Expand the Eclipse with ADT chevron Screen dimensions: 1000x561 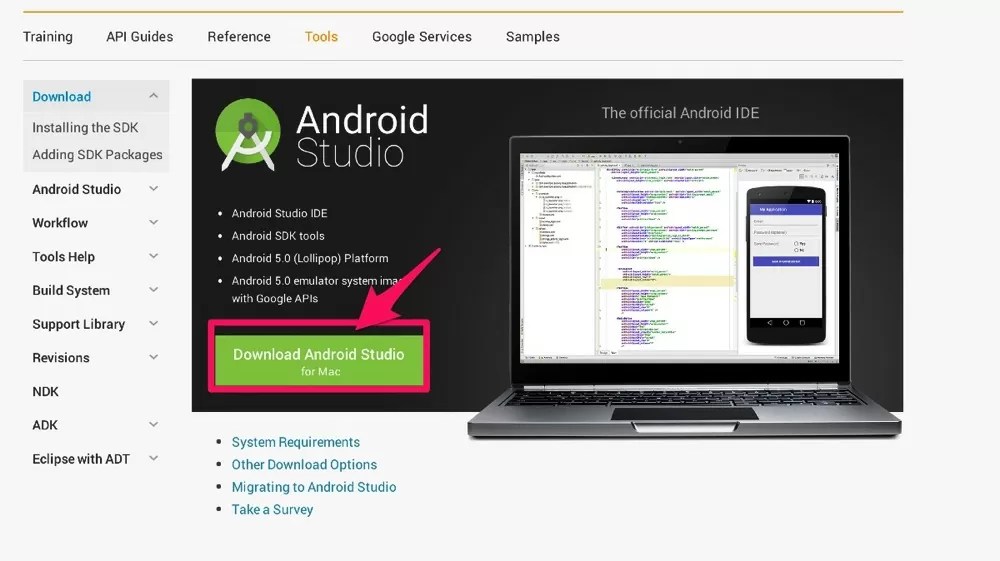[x=154, y=458]
